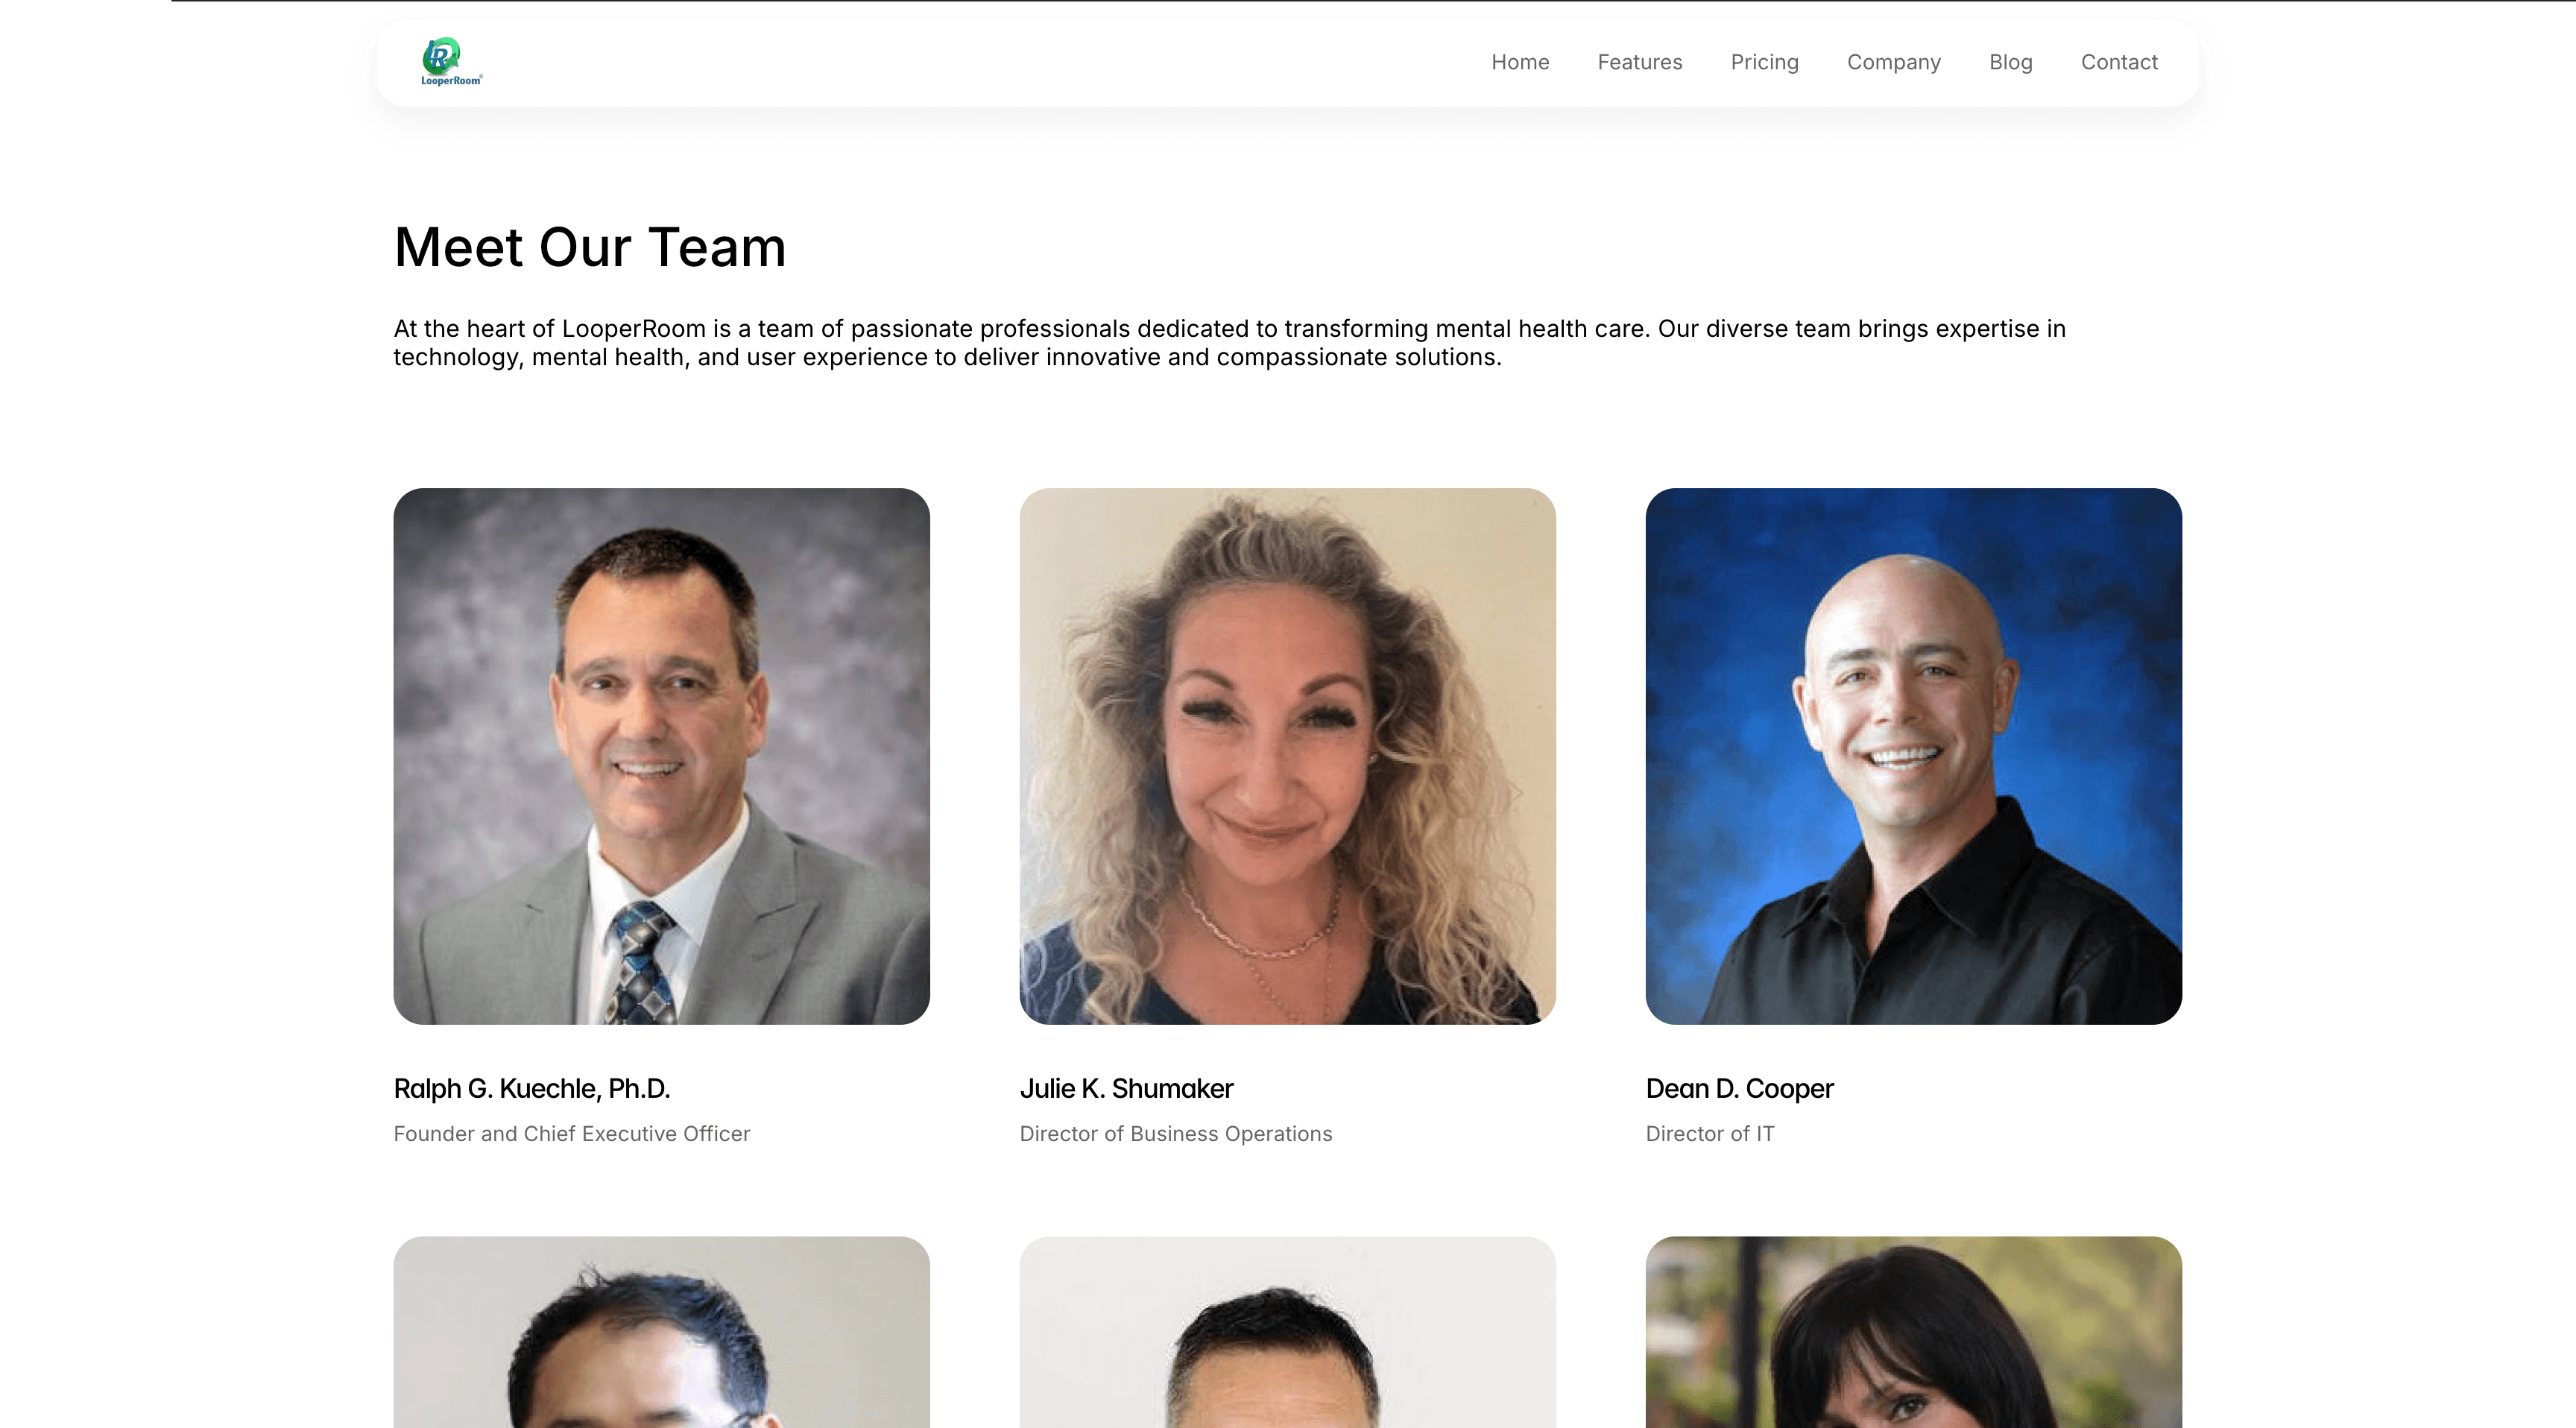Select the name Dean D. Cooper
The height and width of the screenshot is (1428, 2576).
click(1739, 1088)
